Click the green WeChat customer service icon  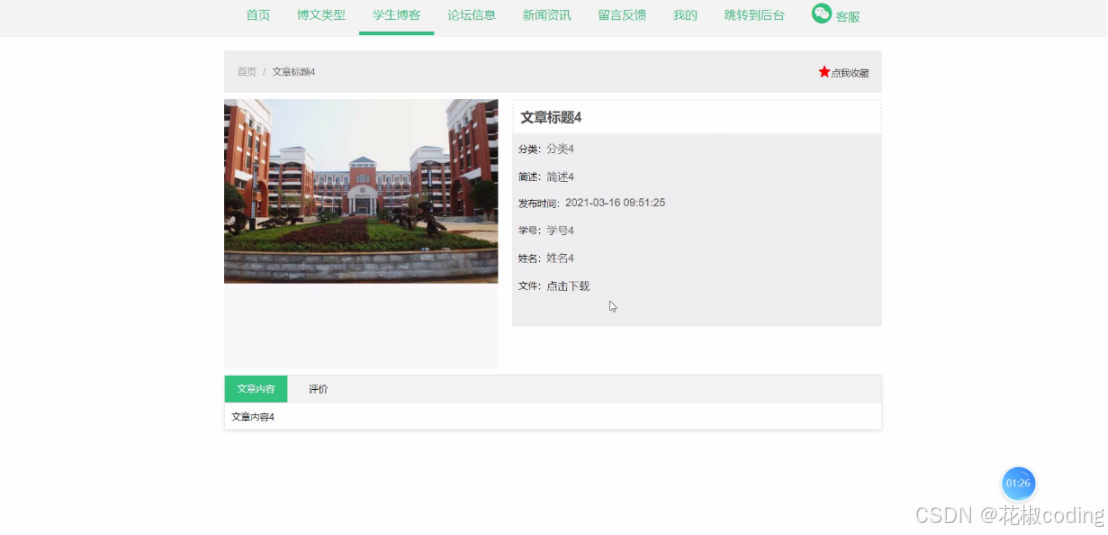[x=821, y=13]
